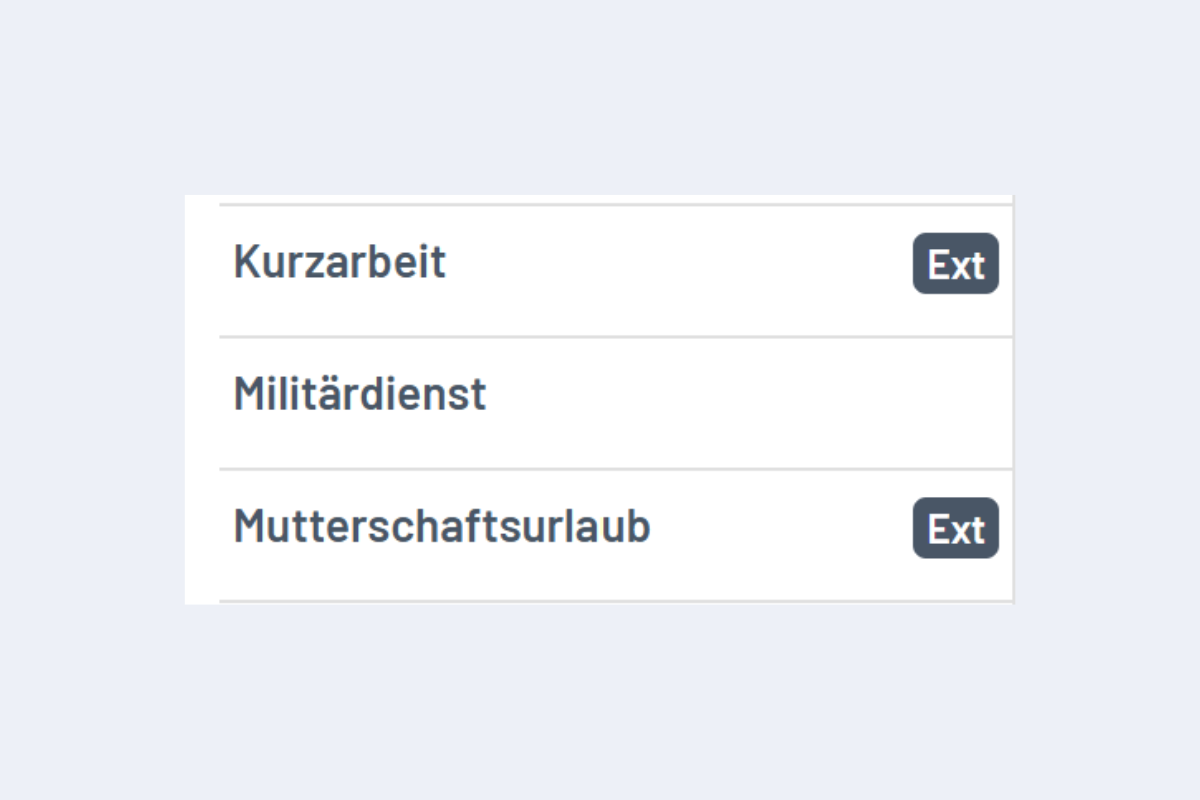Select the Mutterschaftsurlaub external link indicator

(955, 529)
